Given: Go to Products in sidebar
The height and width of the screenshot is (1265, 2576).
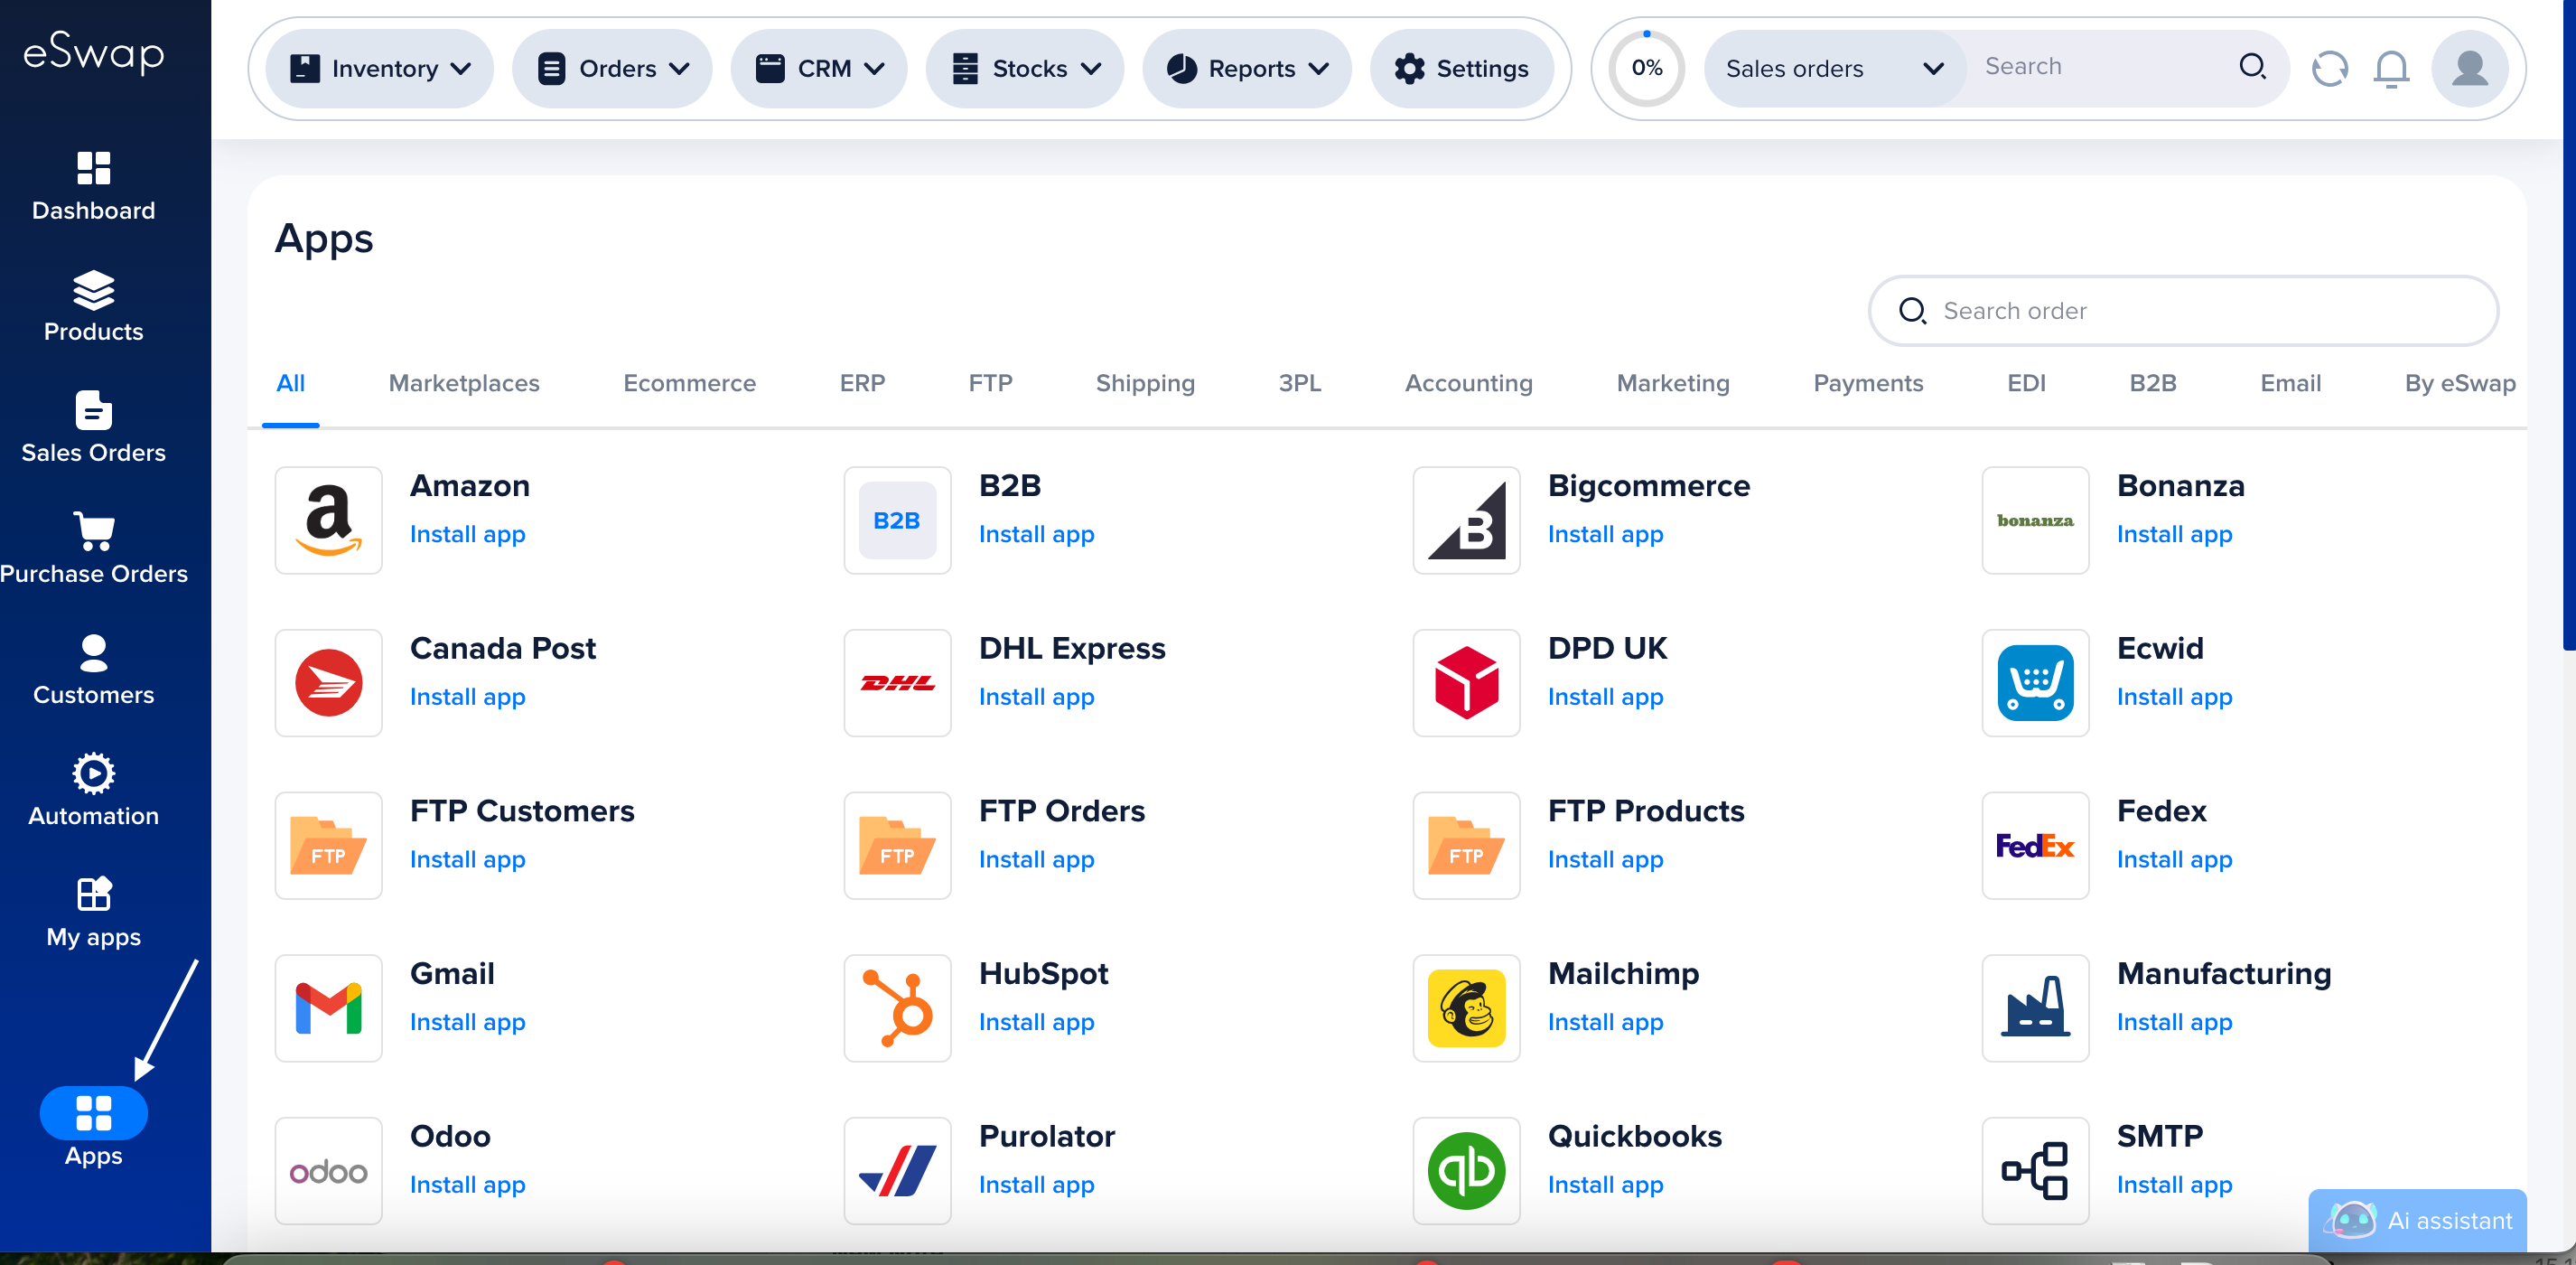Looking at the screenshot, I should click(93, 307).
